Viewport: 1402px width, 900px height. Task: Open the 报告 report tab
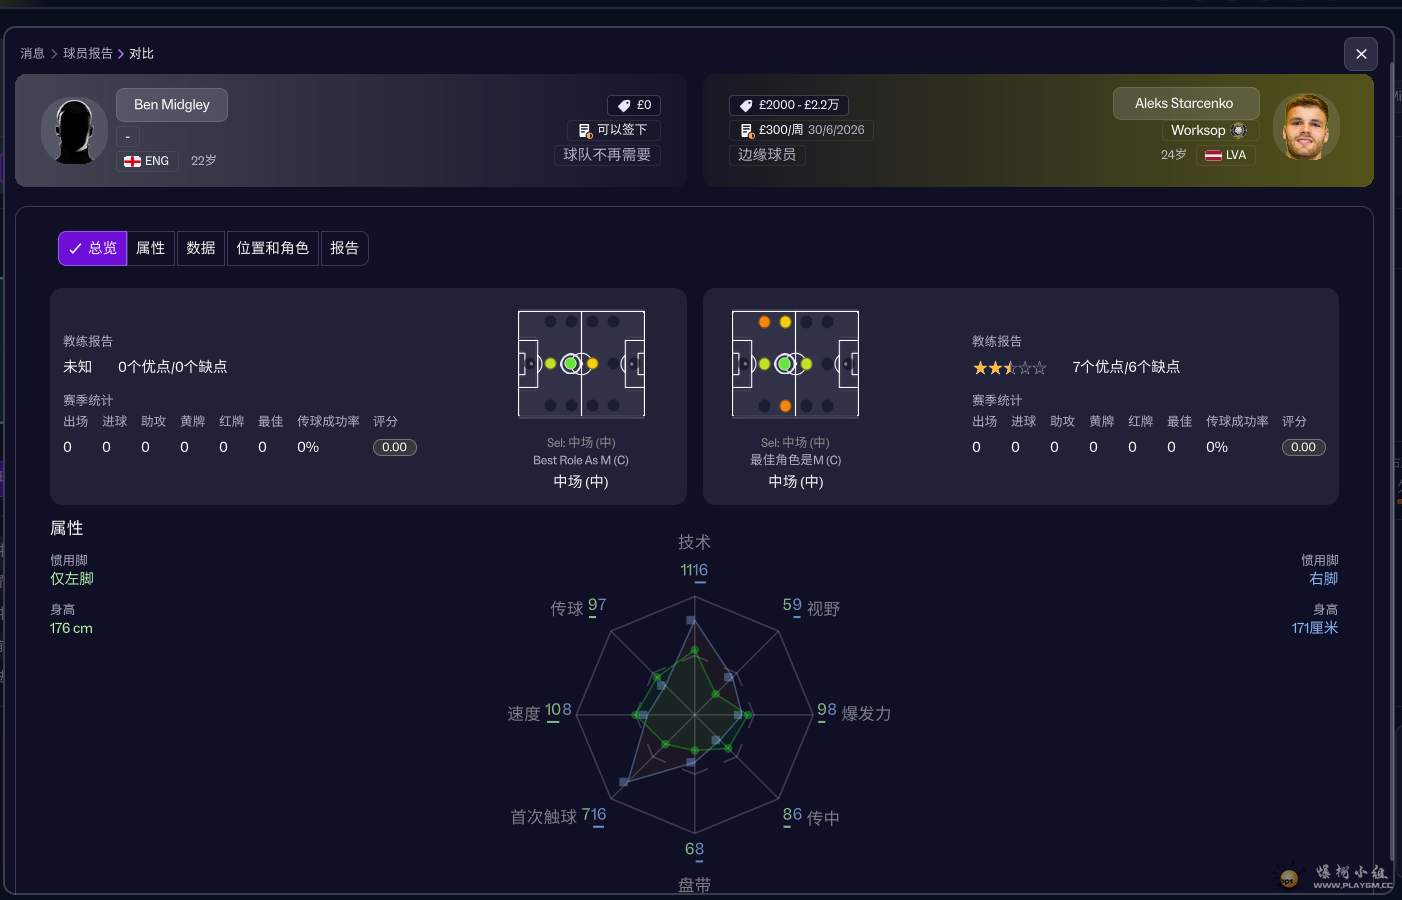(x=344, y=248)
